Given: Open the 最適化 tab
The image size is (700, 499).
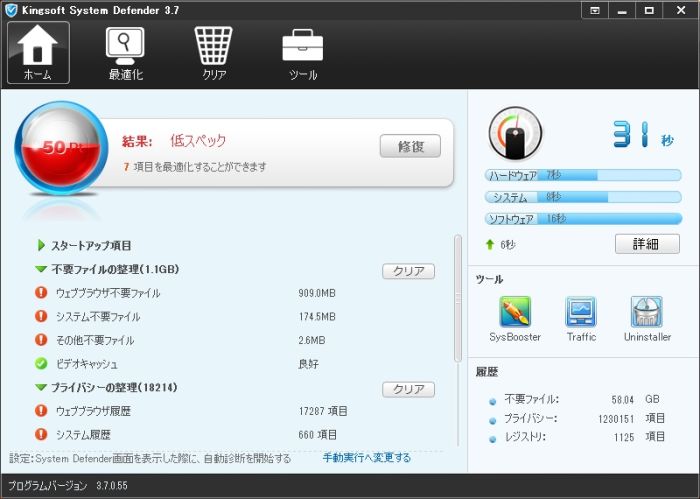Looking at the screenshot, I should pos(126,53).
